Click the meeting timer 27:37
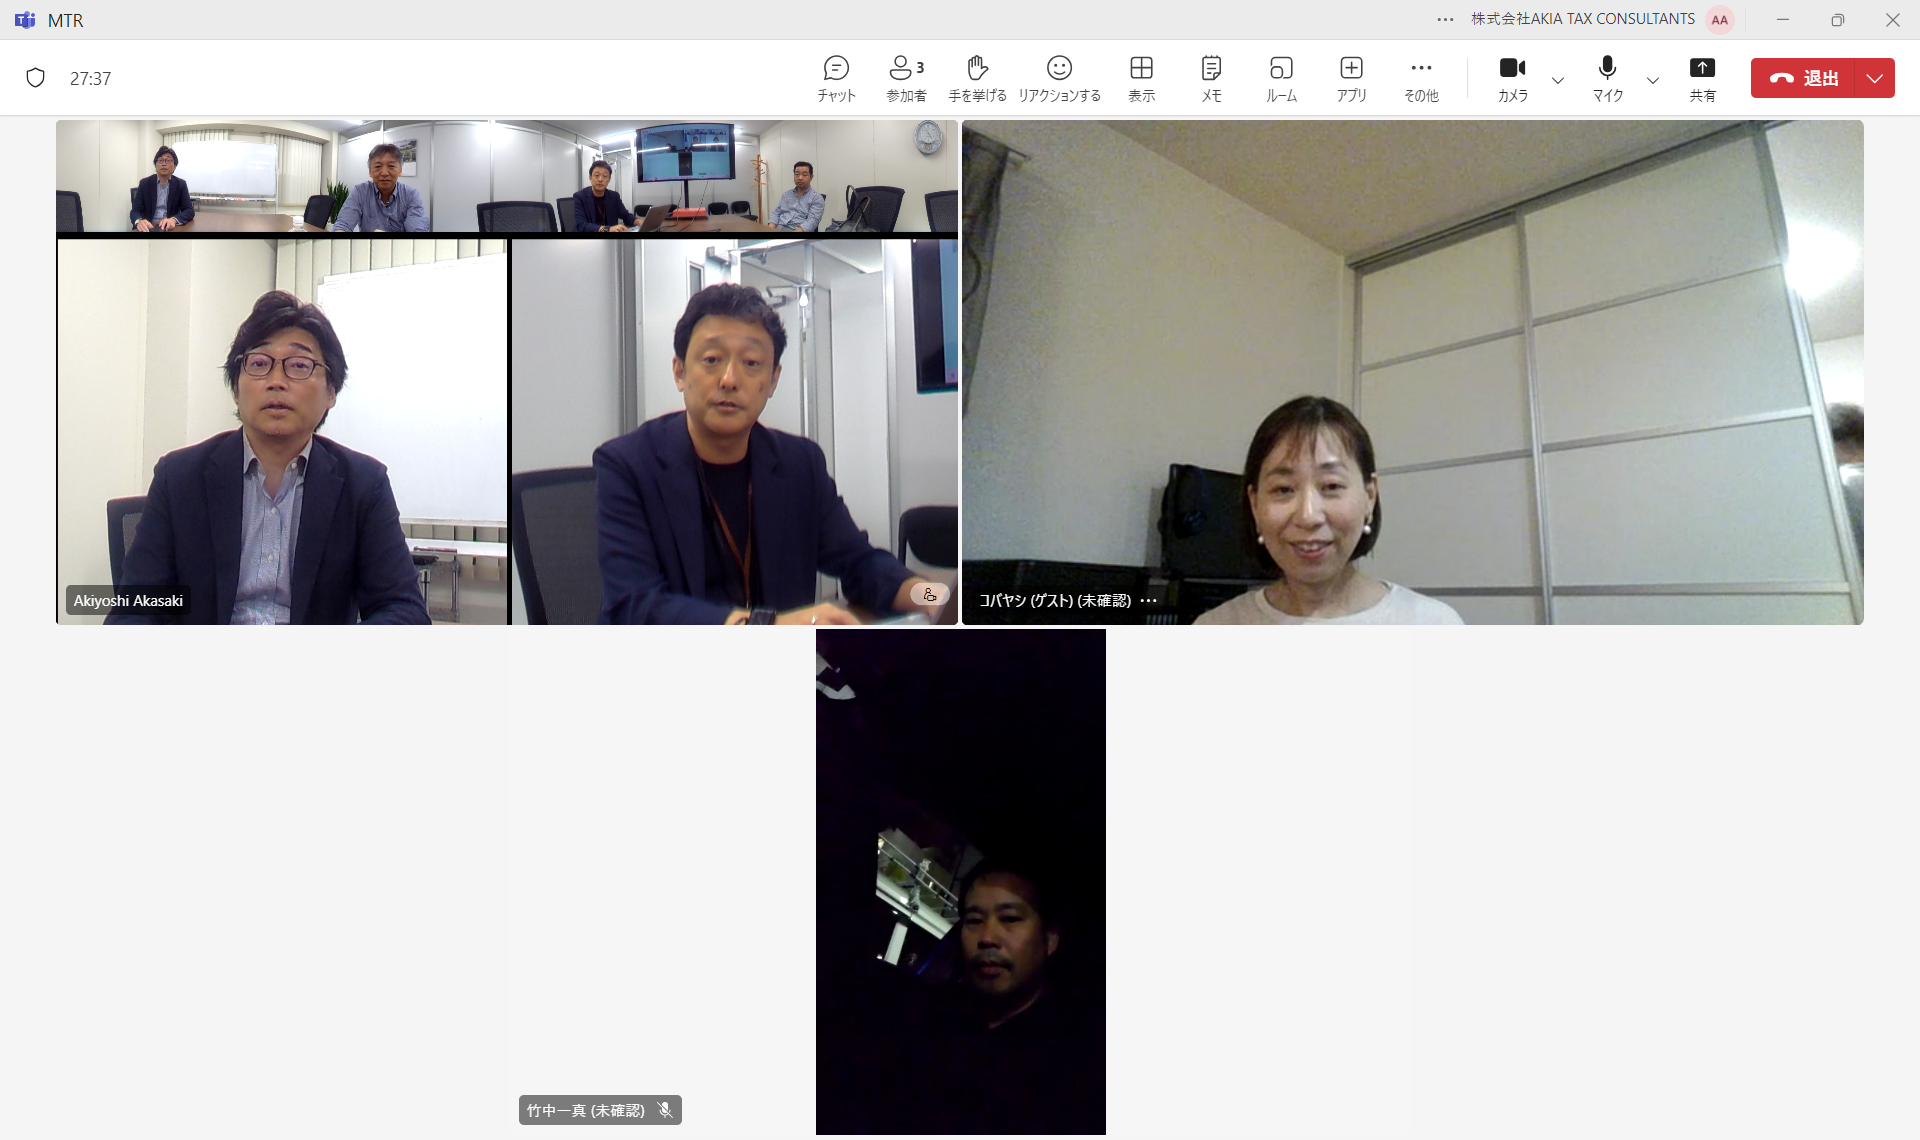 [90, 78]
